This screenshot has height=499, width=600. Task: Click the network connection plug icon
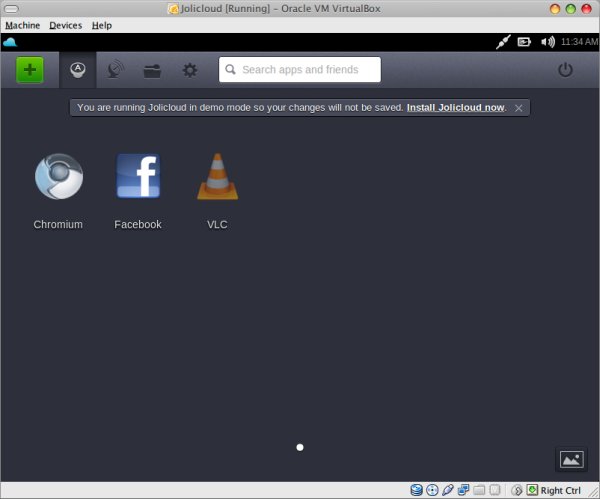point(503,42)
